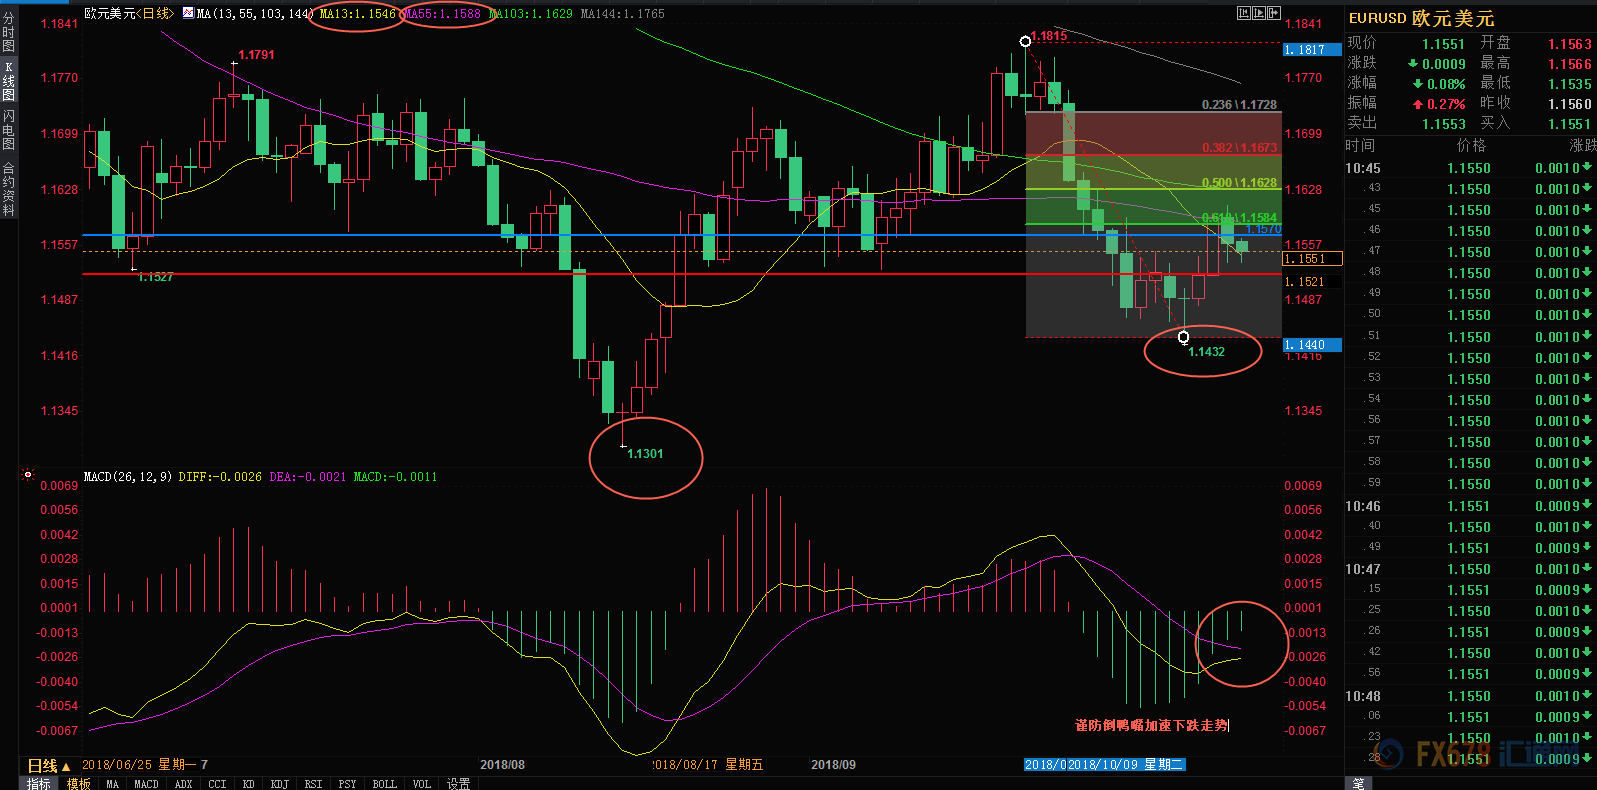
Task: Click the middle chart-playback icon at top right
Action: [x=1259, y=13]
